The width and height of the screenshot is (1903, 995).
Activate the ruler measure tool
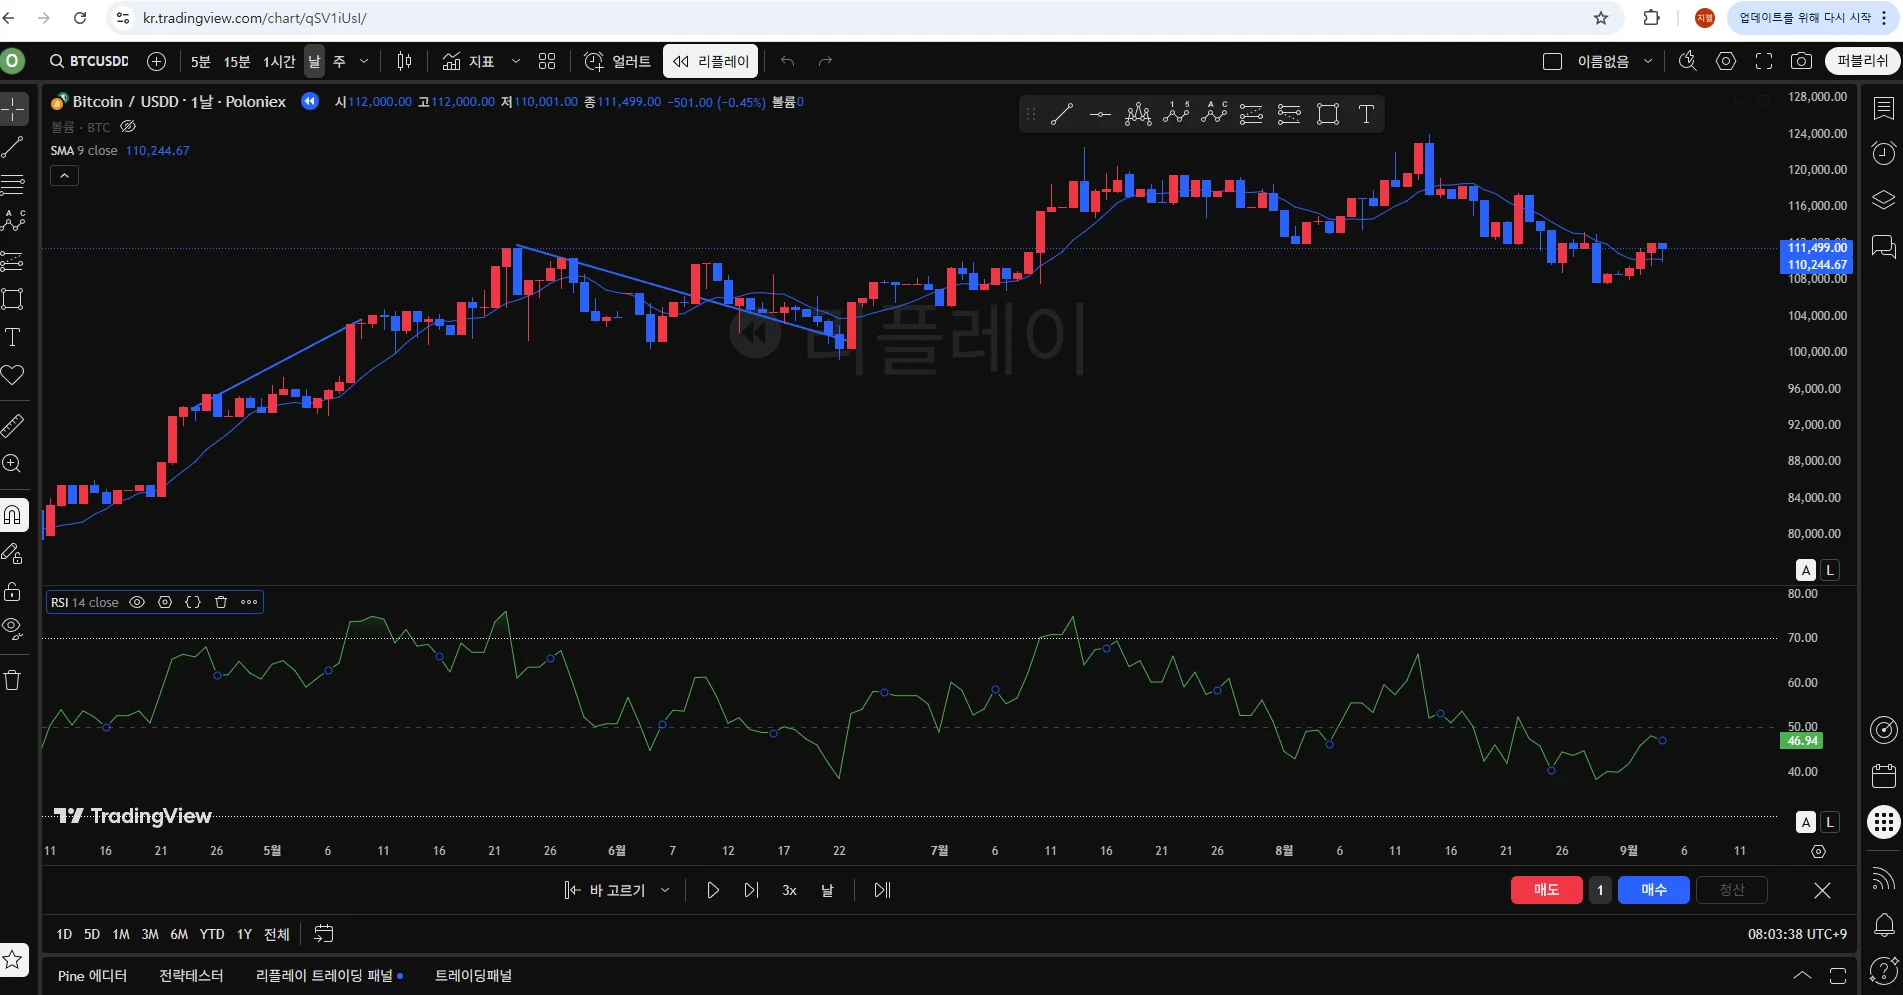(x=13, y=426)
